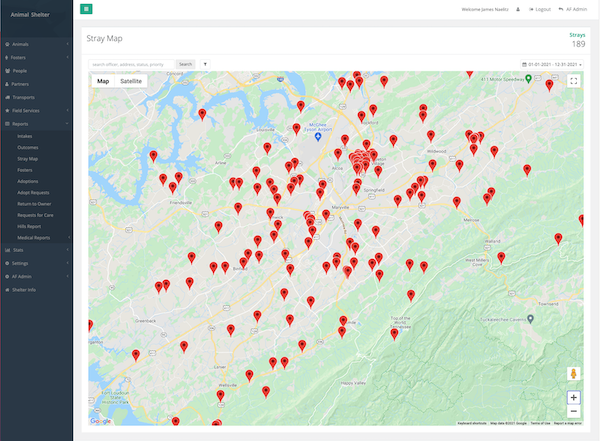
Task: Expand the Animals menu
Action: pos(36,44)
